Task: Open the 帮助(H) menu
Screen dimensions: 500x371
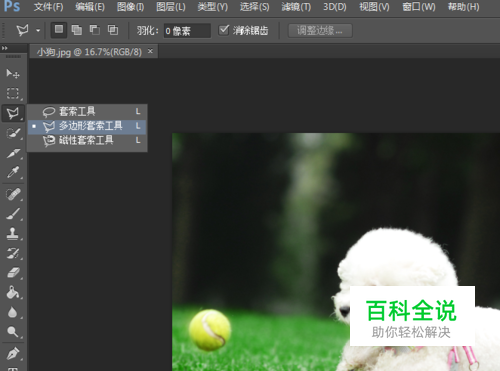Action: pos(464,7)
